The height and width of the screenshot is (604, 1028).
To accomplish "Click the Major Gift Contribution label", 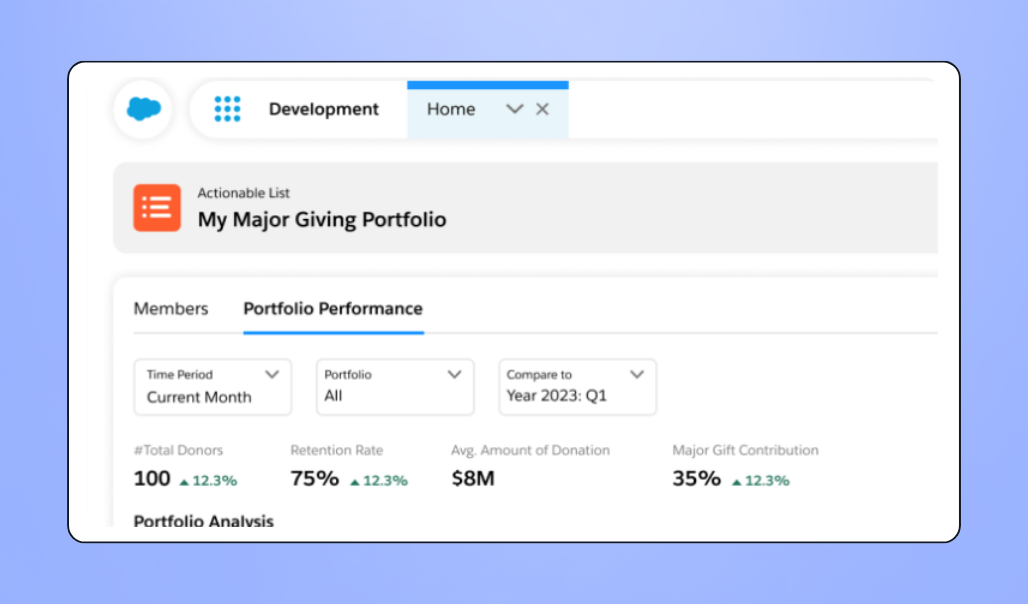I will [x=745, y=450].
